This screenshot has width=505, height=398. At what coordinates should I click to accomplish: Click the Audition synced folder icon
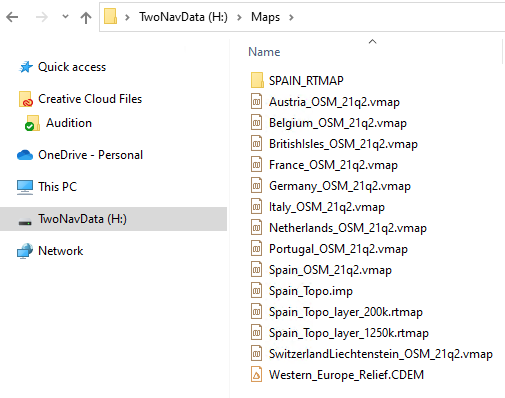(32, 123)
